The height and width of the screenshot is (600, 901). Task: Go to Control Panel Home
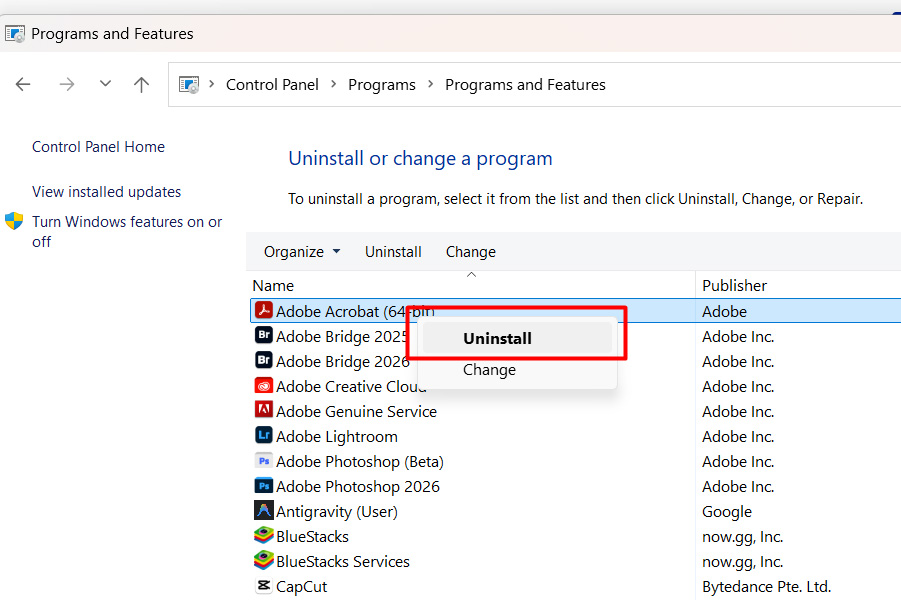pos(98,147)
